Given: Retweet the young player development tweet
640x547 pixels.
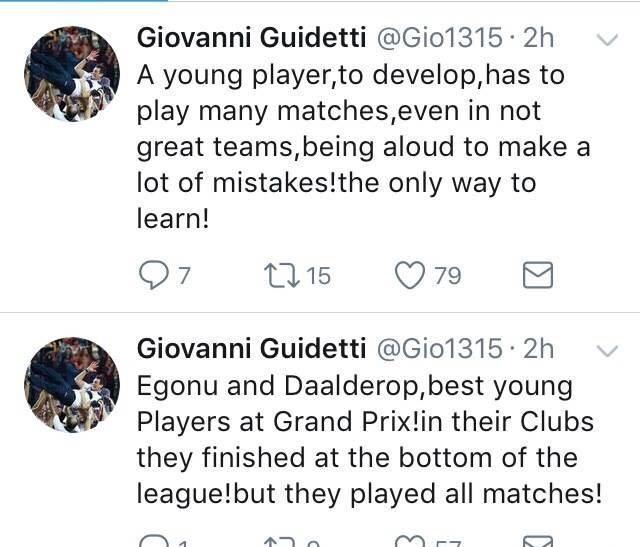Looking at the screenshot, I should 282,276.
